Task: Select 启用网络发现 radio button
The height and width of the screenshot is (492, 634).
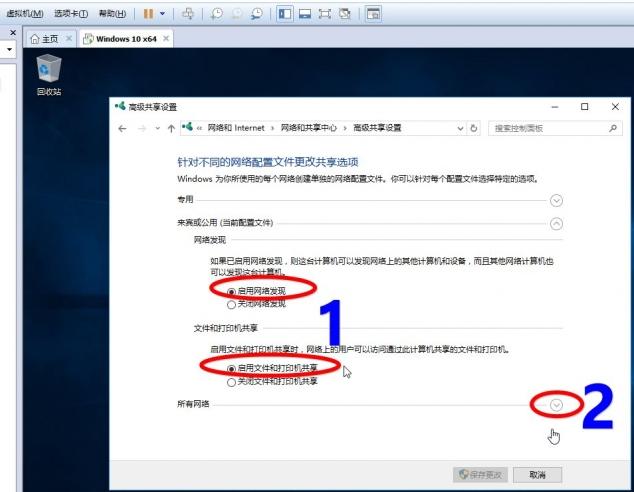Action: (x=231, y=291)
